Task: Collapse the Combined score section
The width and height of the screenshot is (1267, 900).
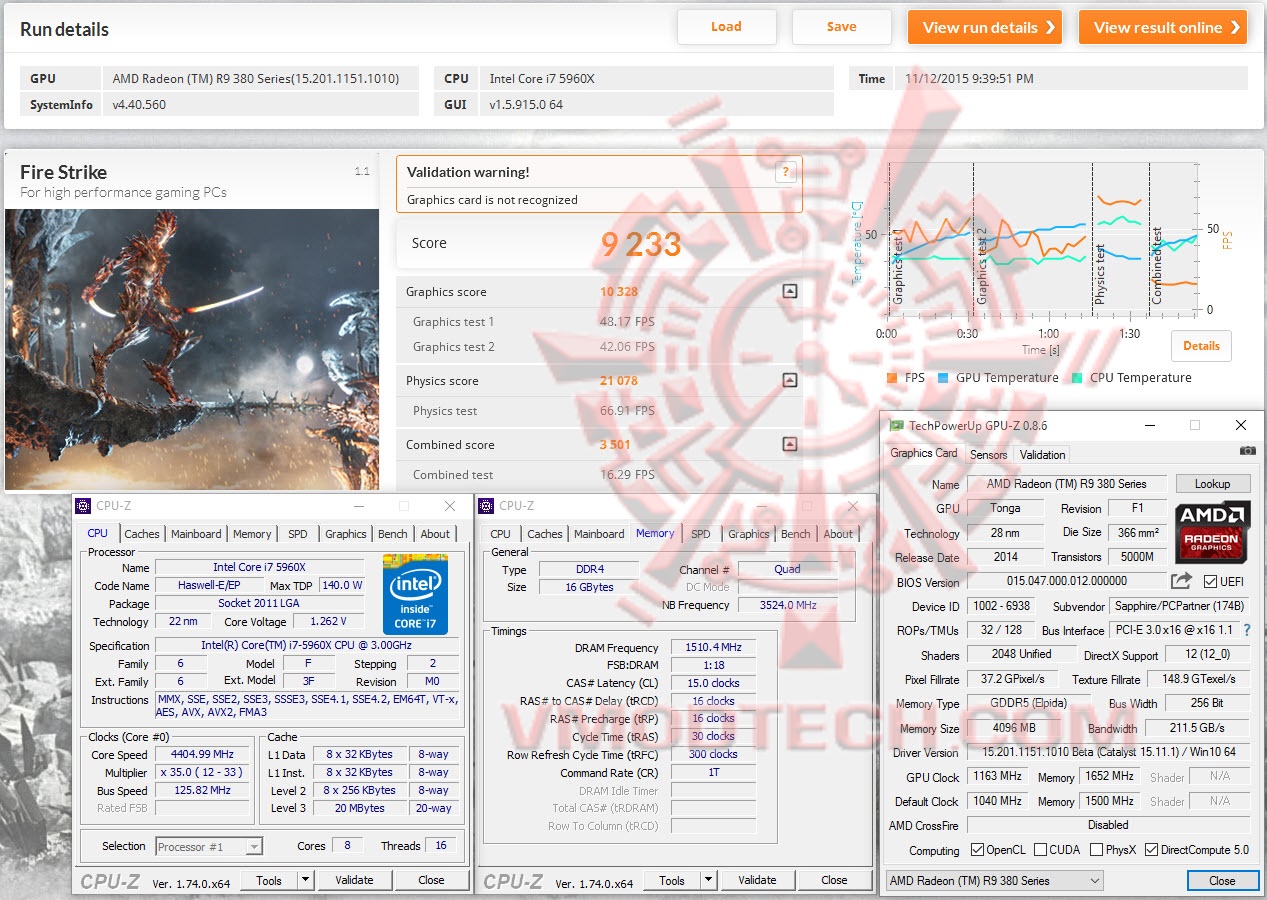Action: coord(790,445)
